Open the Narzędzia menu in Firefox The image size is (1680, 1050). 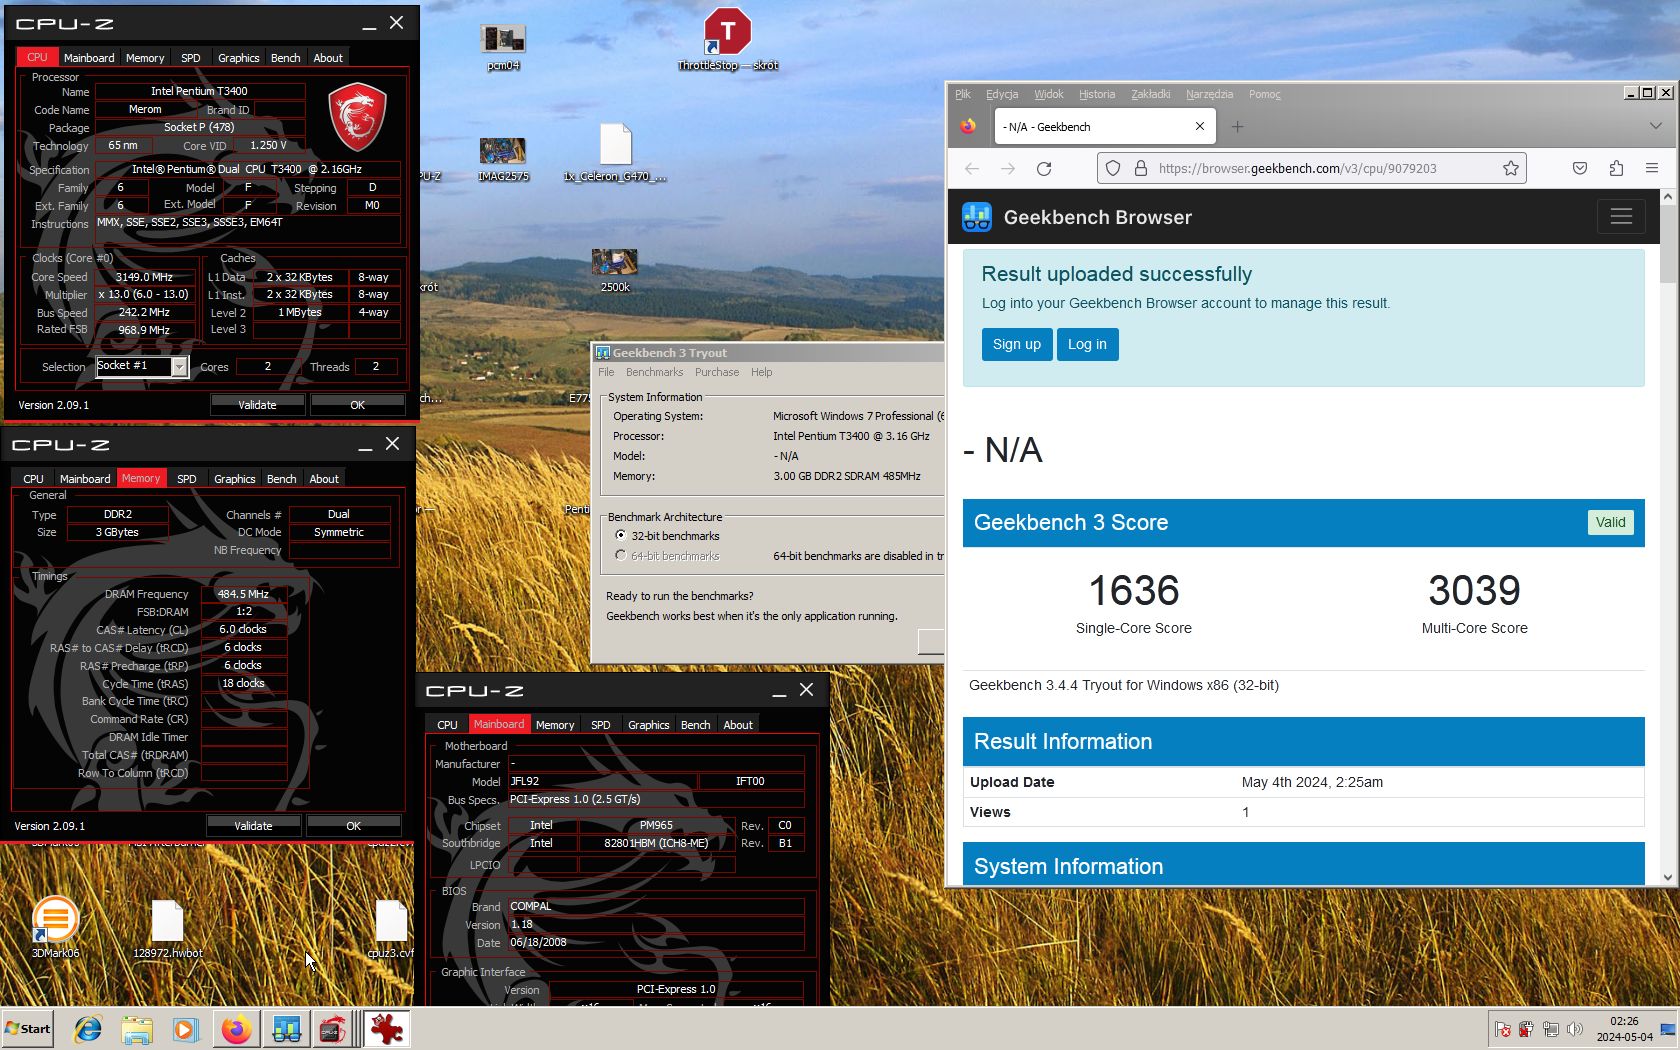click(1209, 94)
